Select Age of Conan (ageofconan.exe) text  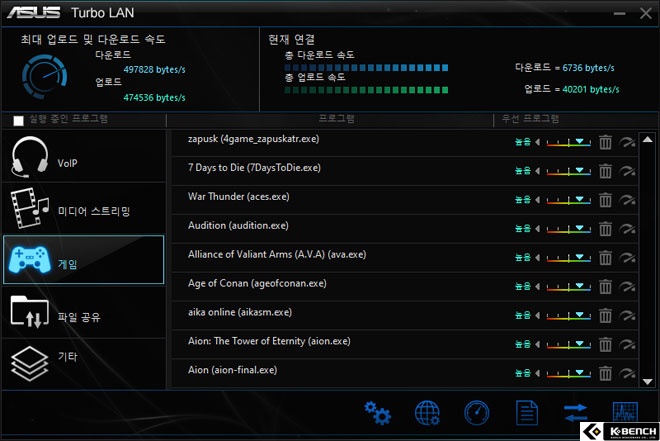[257, 283]
